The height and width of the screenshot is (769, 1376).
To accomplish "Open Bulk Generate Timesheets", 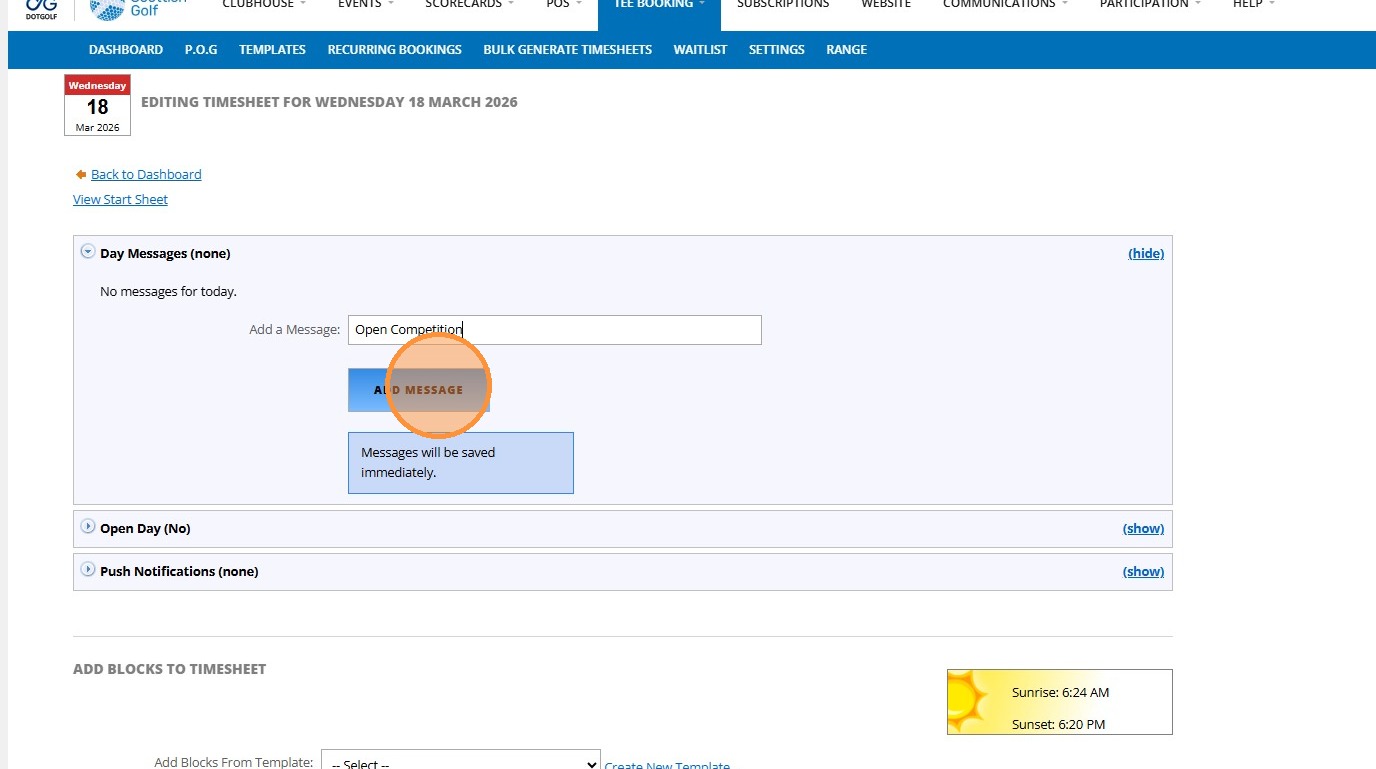I will [567, 49].
